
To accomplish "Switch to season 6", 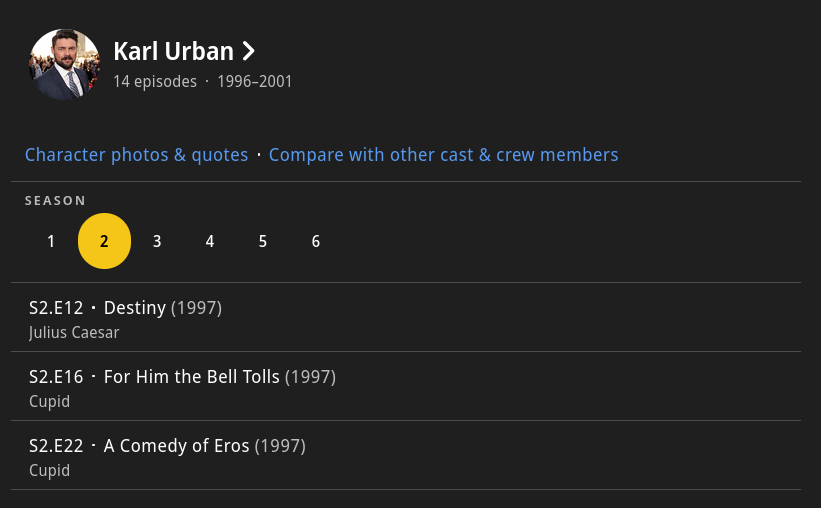I will point(316,241).
